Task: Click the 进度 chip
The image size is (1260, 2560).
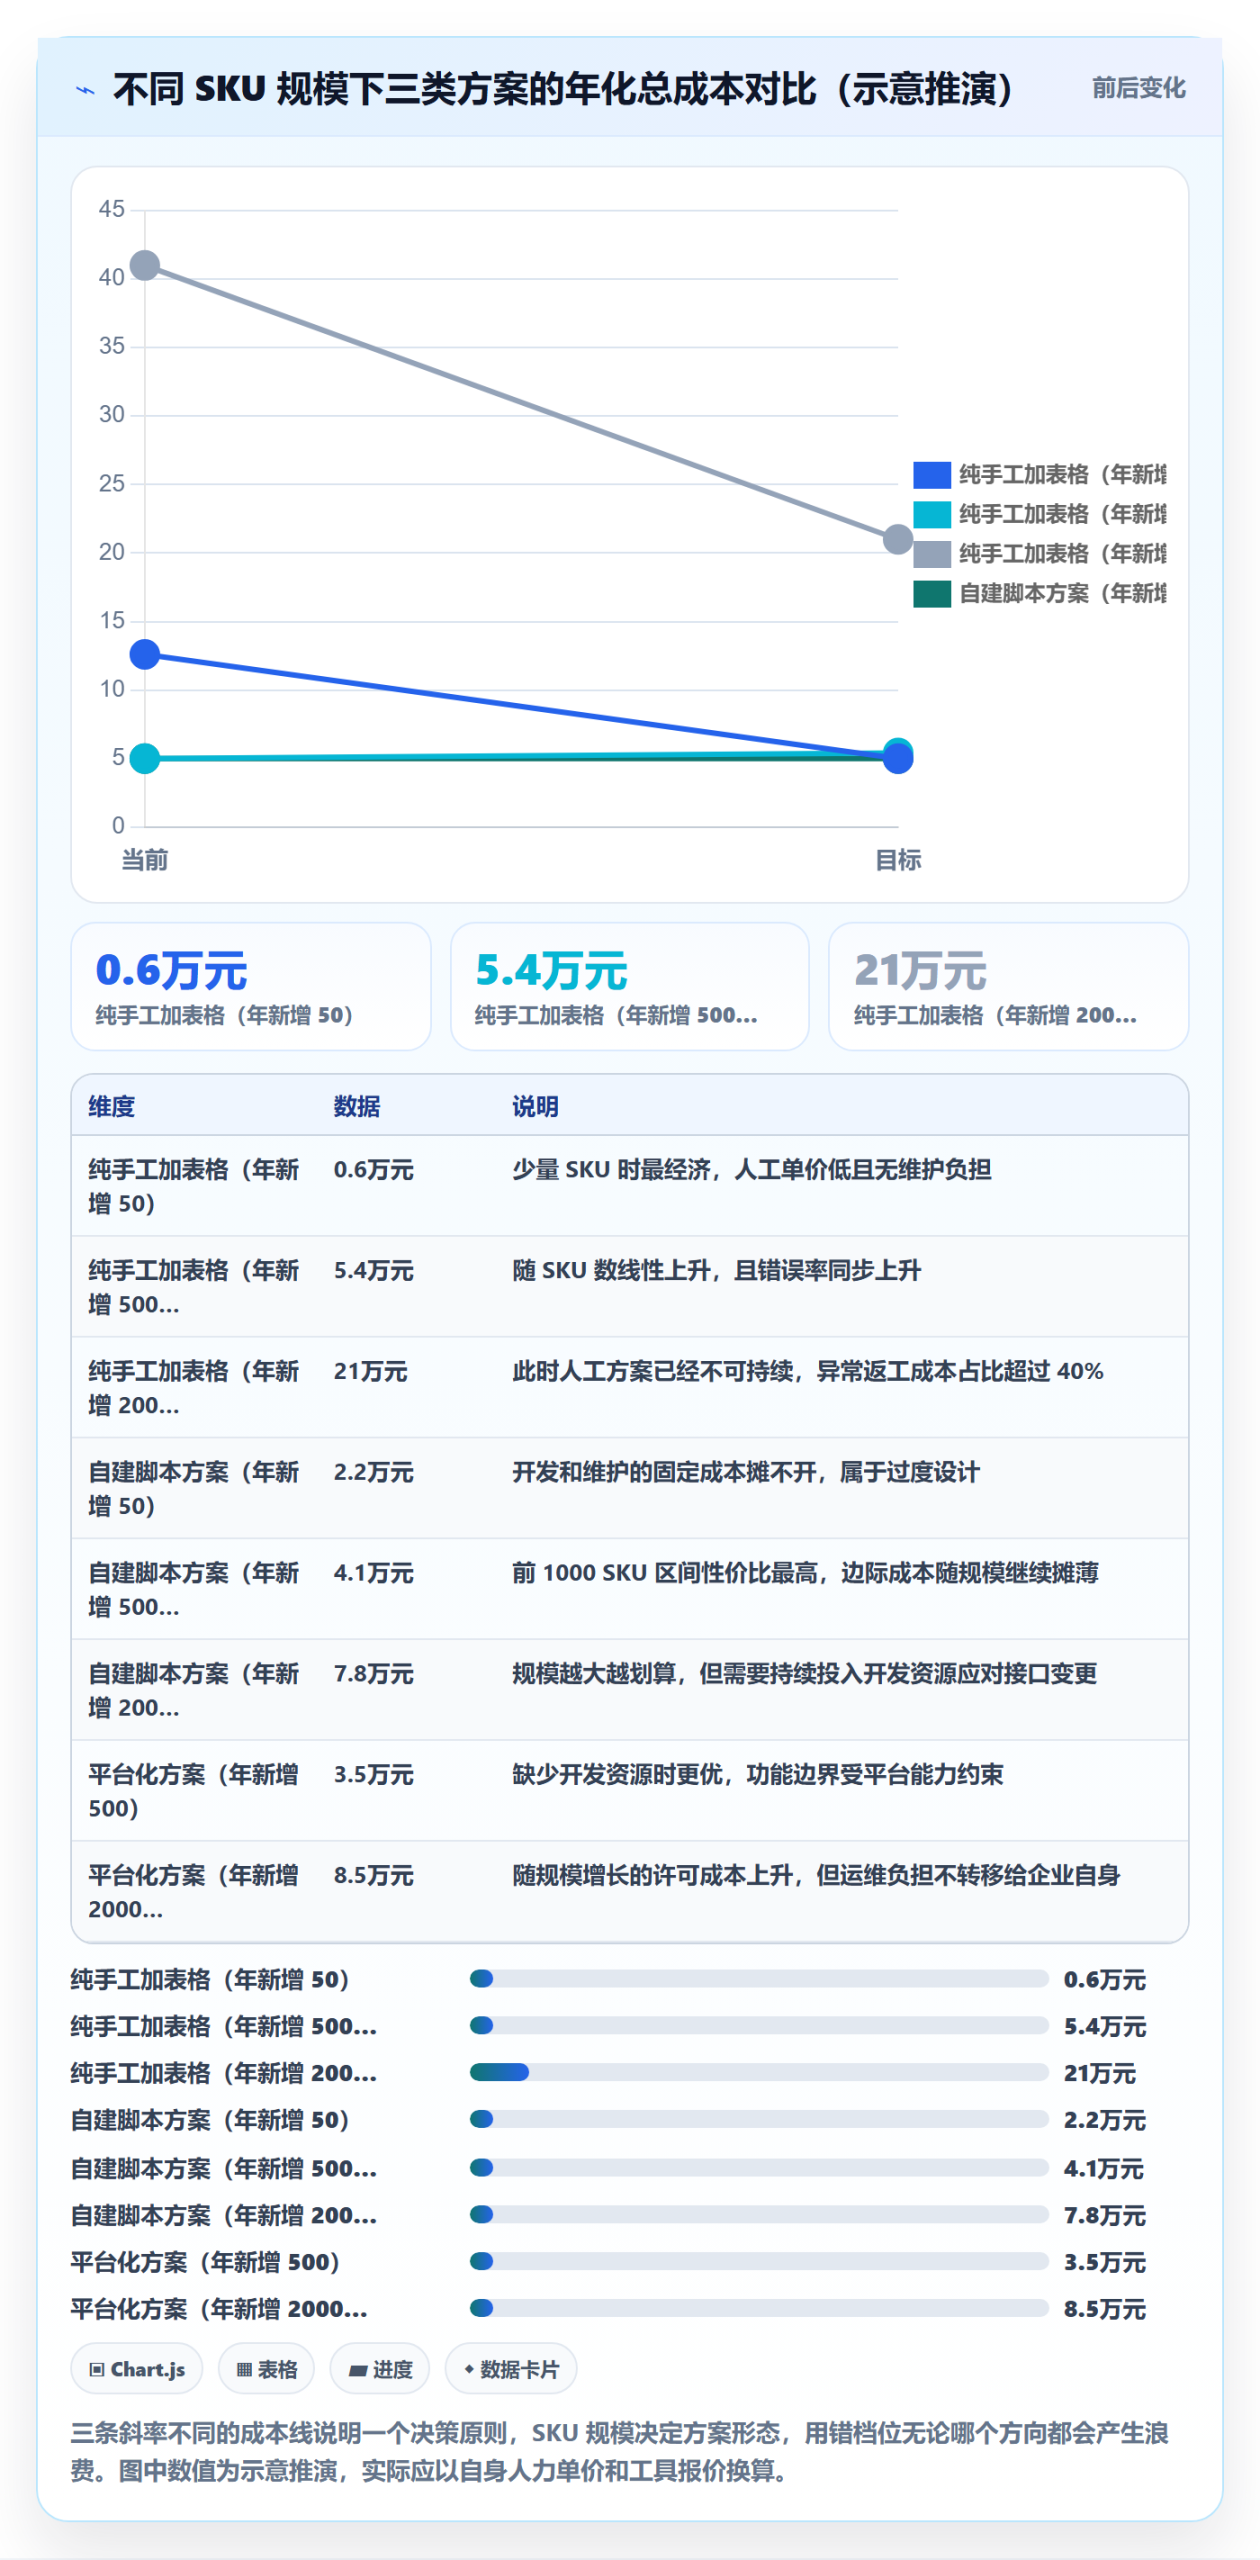Action: tap(380, 2369)
